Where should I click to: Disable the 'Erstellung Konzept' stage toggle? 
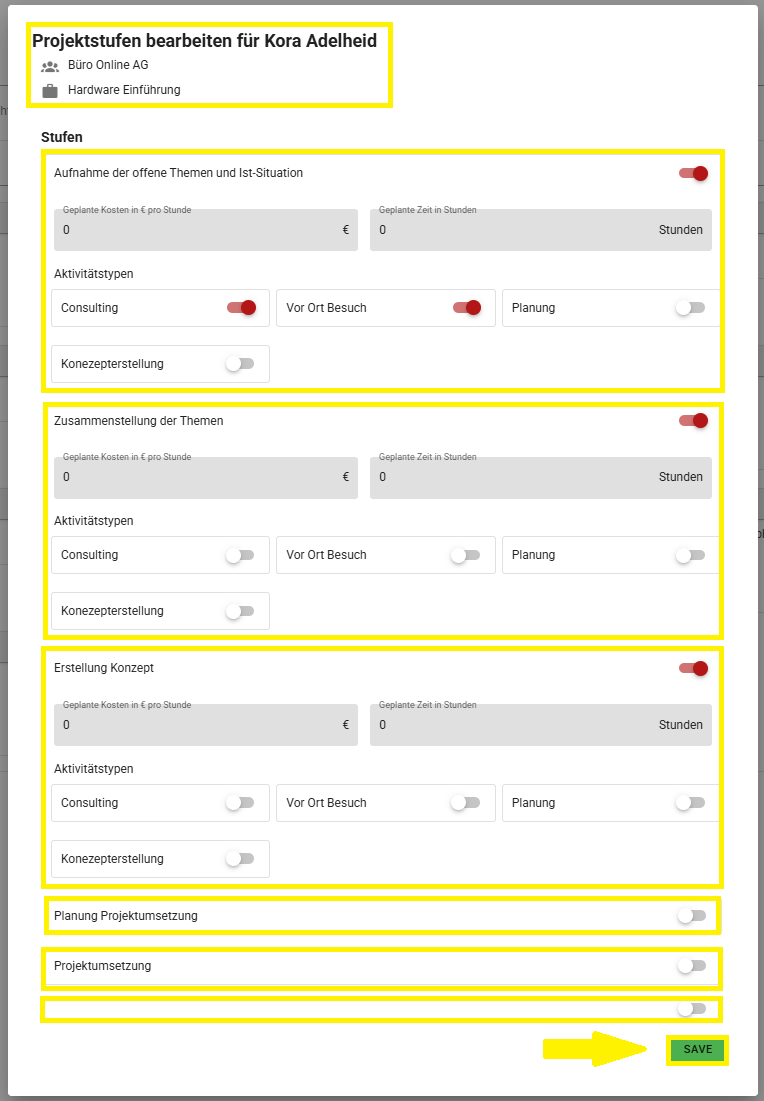click(x=693, y=668)
